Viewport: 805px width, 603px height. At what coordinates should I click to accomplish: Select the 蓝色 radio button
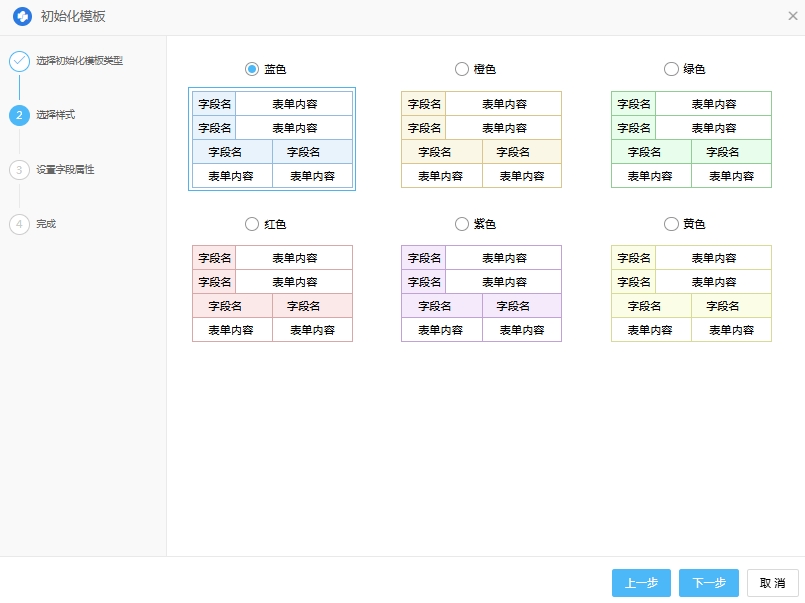252,69
